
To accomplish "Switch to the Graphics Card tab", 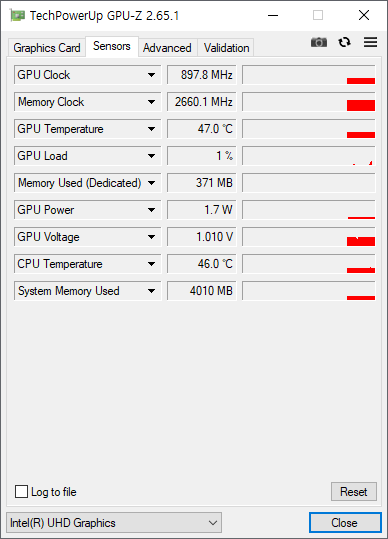I will point(47,47).
